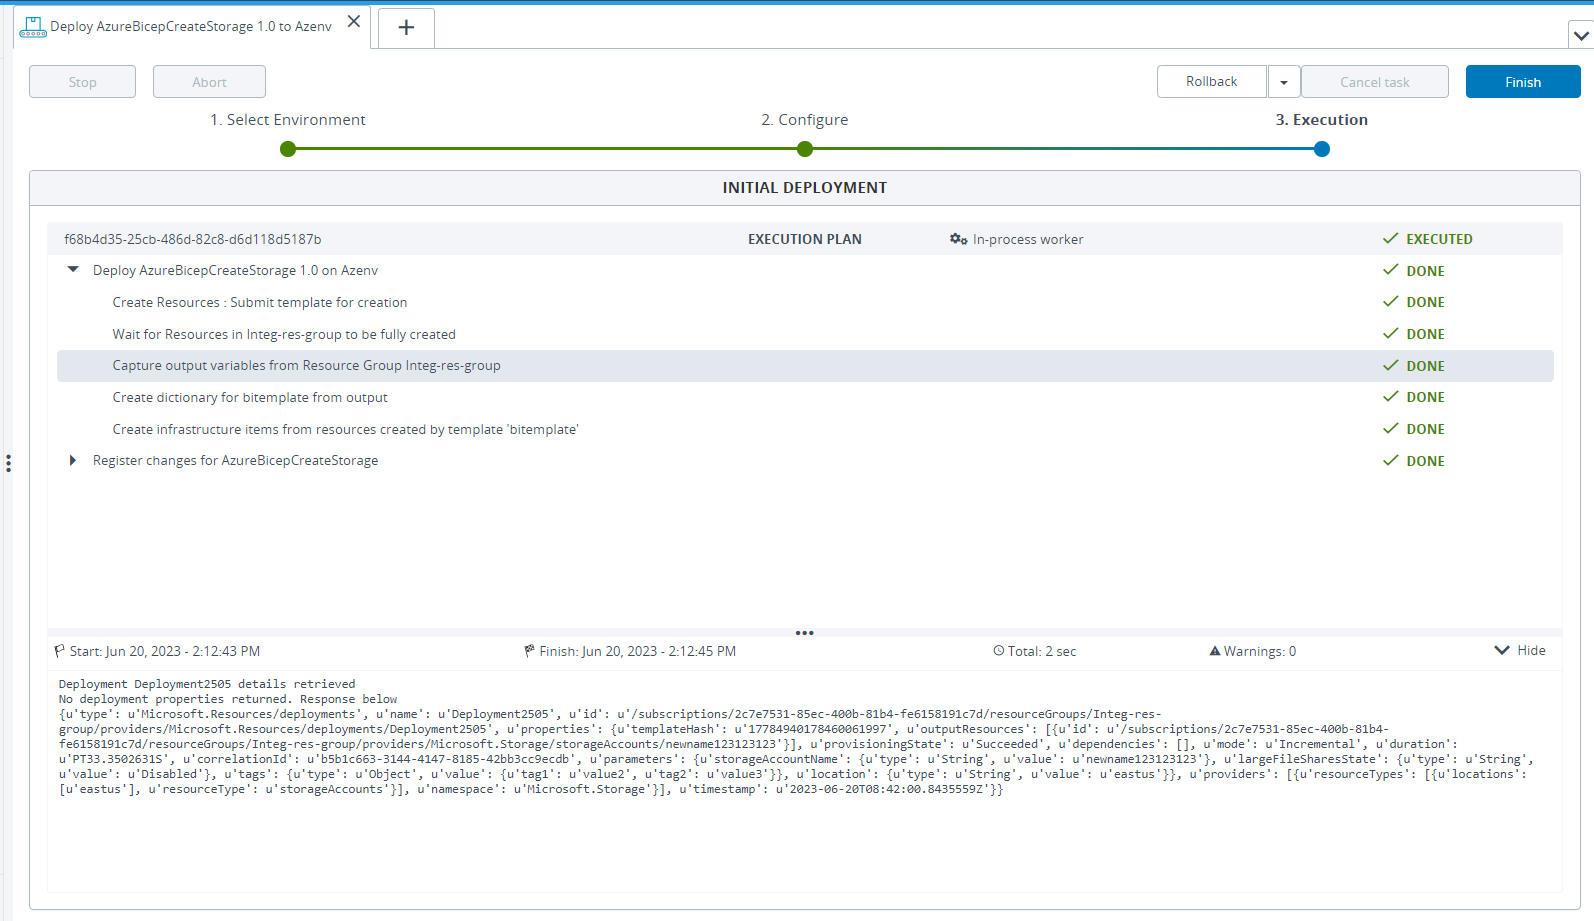Expand Register changes for AzureBicepCreateStorage node

pos(73,460)
